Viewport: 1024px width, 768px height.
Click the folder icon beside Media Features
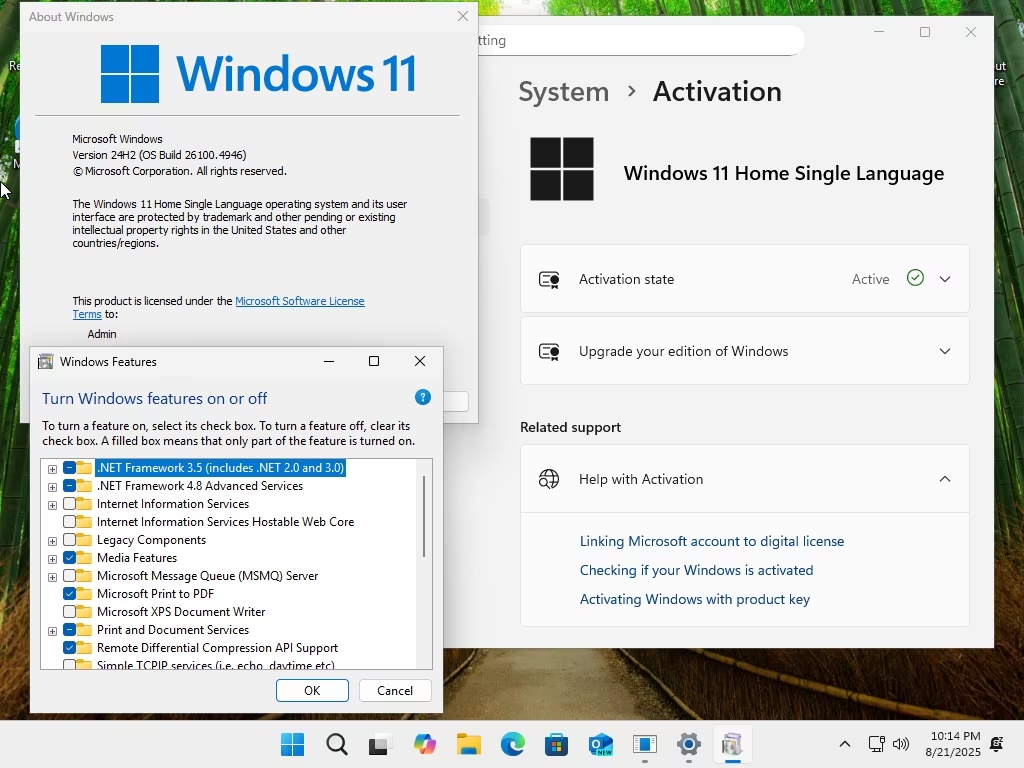(x=84, y=558)
